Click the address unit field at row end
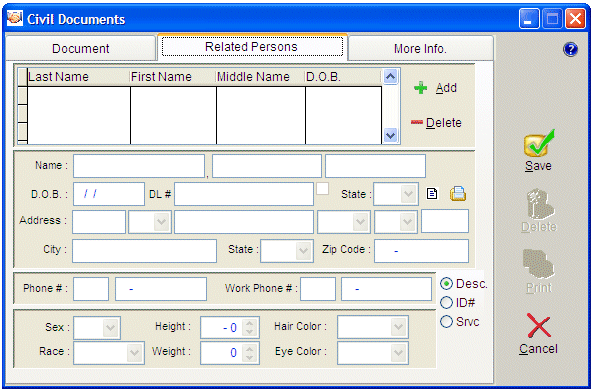 [445, 221]
